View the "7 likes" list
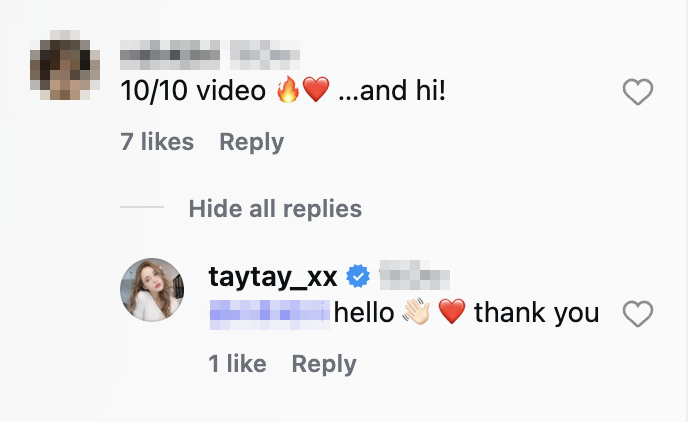The image size is (688, 422). pyautogui.click(x=157, y=142)
